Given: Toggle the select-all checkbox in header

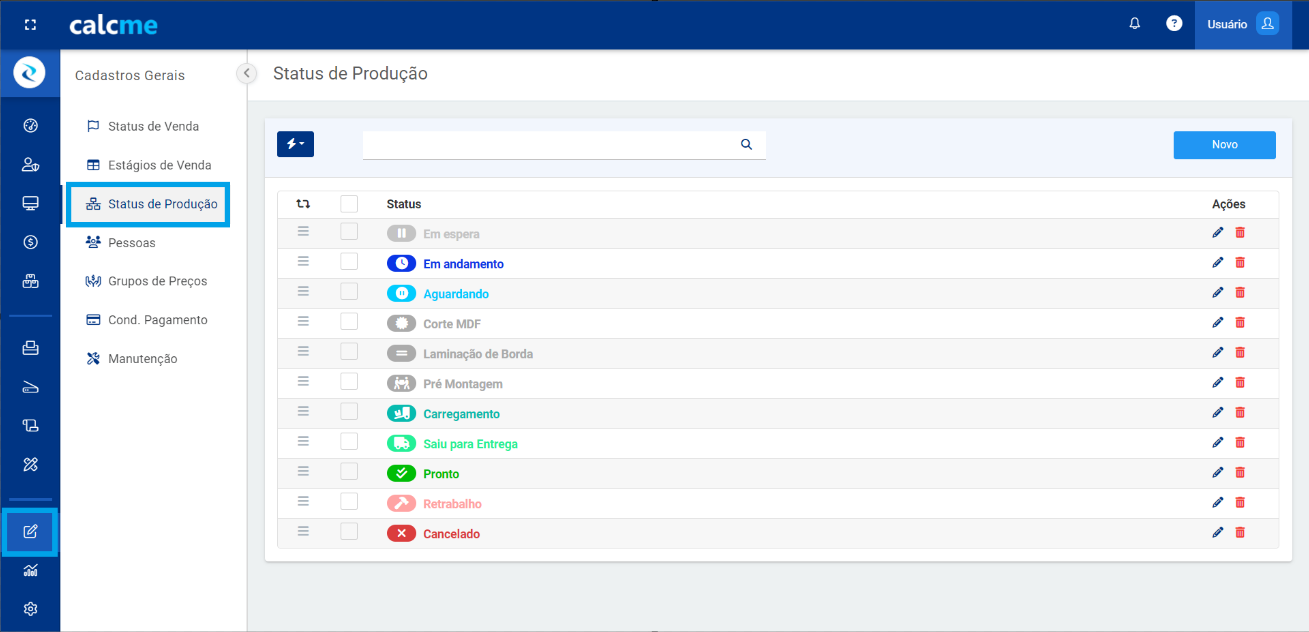Looking at the screenshot, I should coord(349,204).
